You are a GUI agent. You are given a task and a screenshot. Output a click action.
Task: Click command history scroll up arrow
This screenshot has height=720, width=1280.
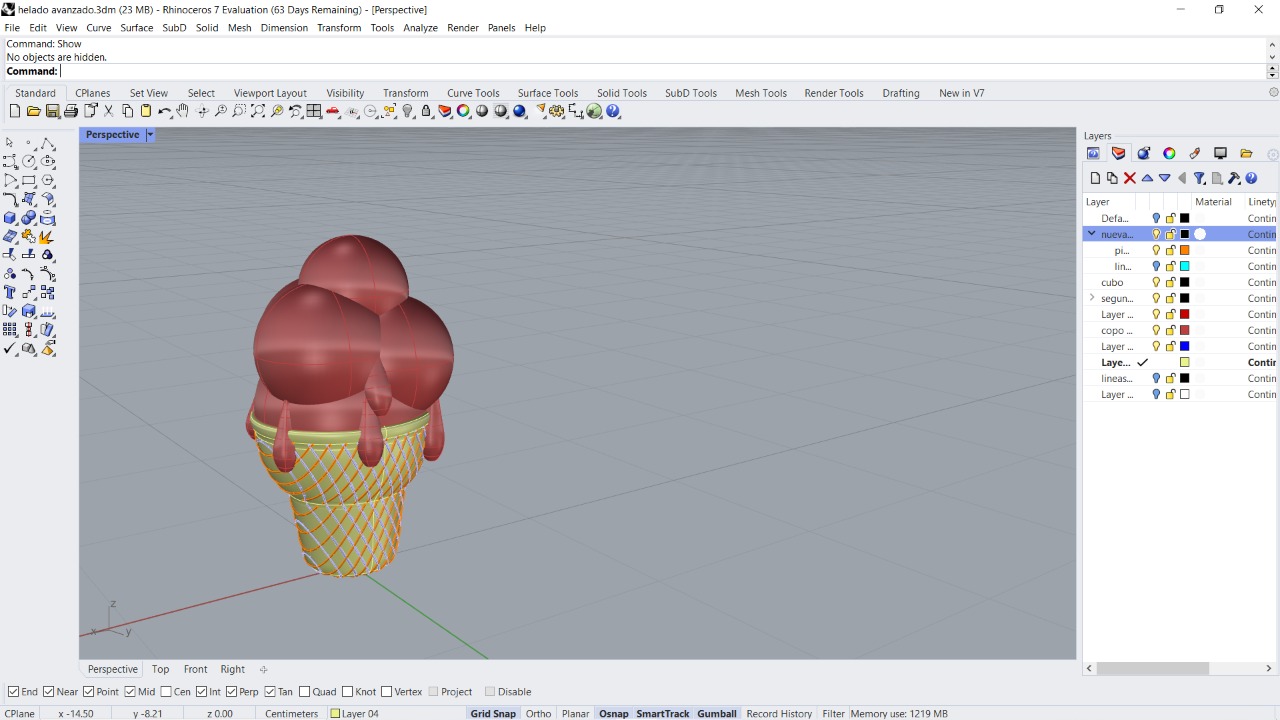1272,44
